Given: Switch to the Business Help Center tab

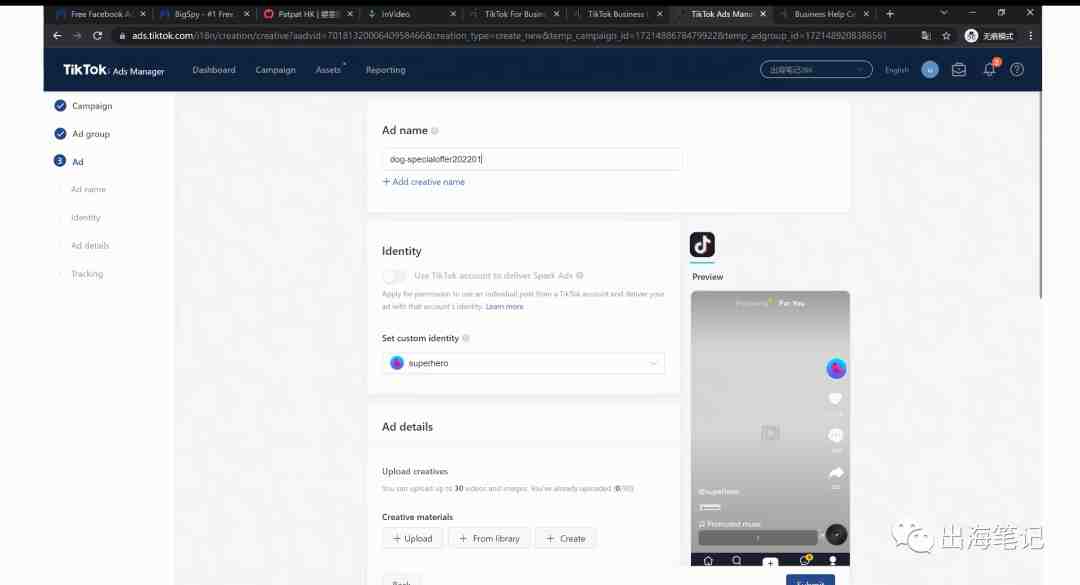Looking at the screenshot, I should (x=824, y=14).
